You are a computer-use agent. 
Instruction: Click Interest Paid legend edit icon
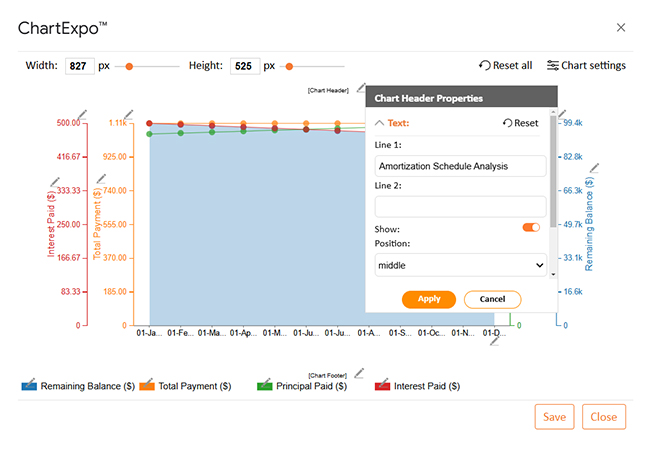(382, 384)
